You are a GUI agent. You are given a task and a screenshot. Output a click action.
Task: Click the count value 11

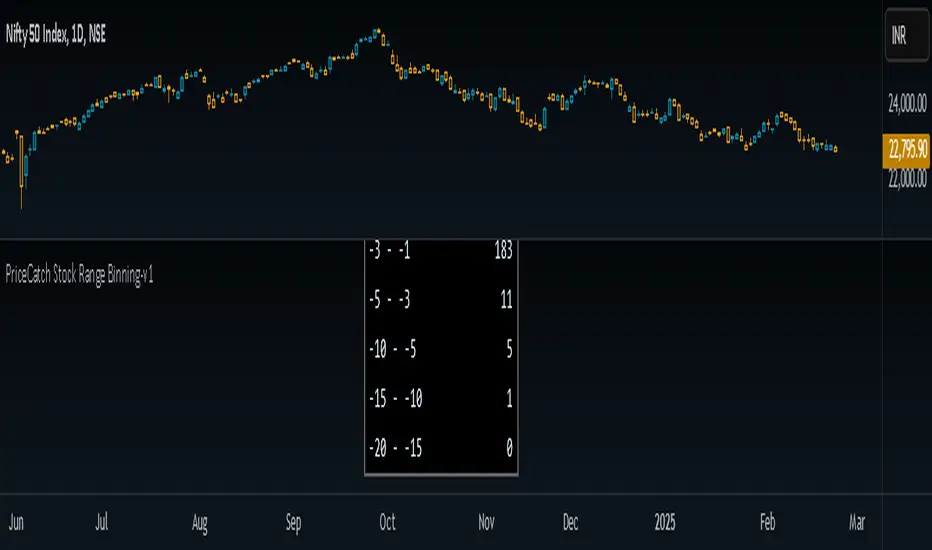point(506,300)
